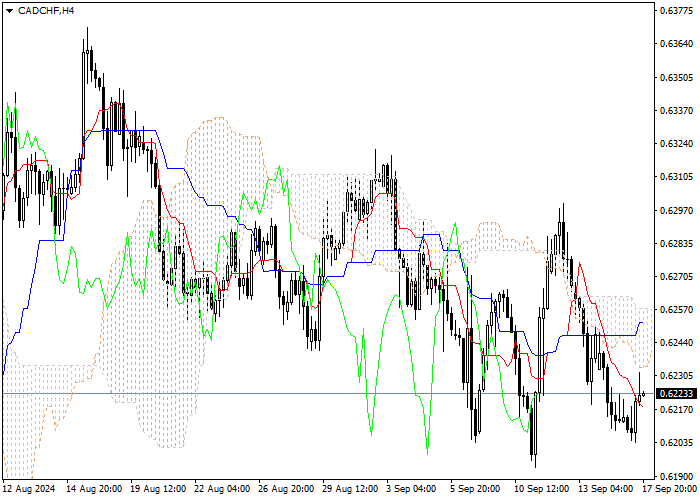Pick the 0.63370 price axis label
Viewport: 700px width, 500px height.
[x=676, y=110]
